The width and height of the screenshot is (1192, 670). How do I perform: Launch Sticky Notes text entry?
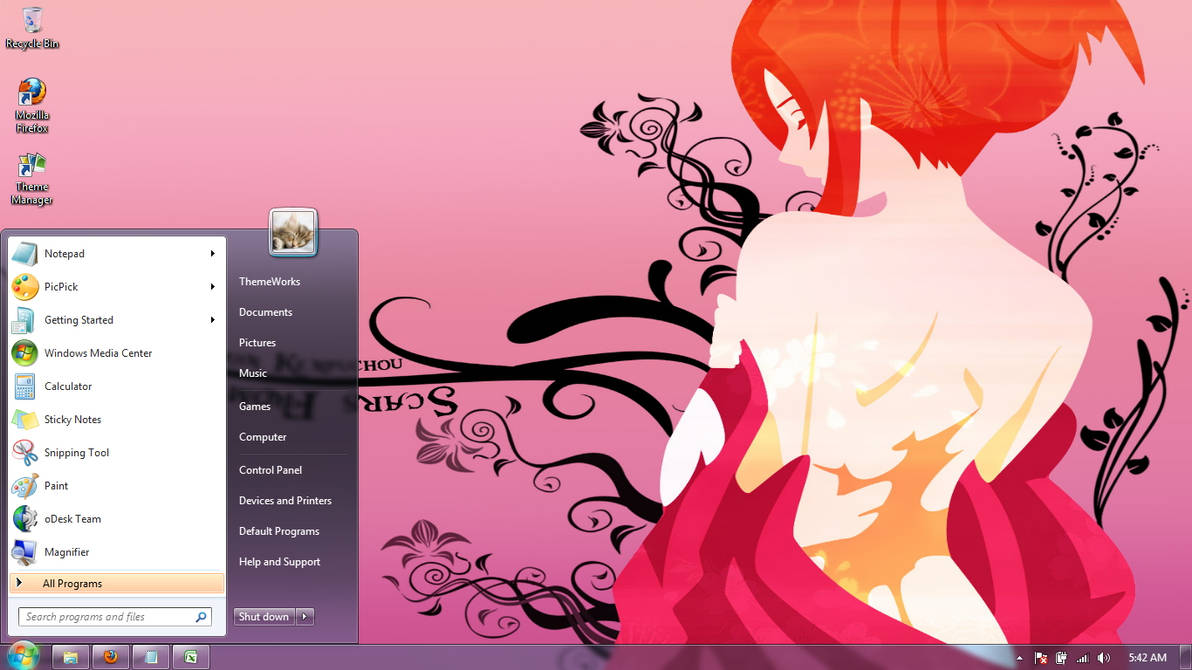coord(72,419)
